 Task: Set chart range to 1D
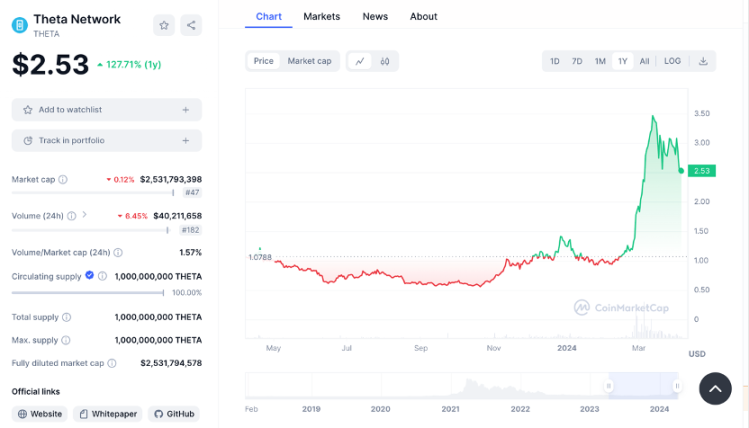click(555, 61)
